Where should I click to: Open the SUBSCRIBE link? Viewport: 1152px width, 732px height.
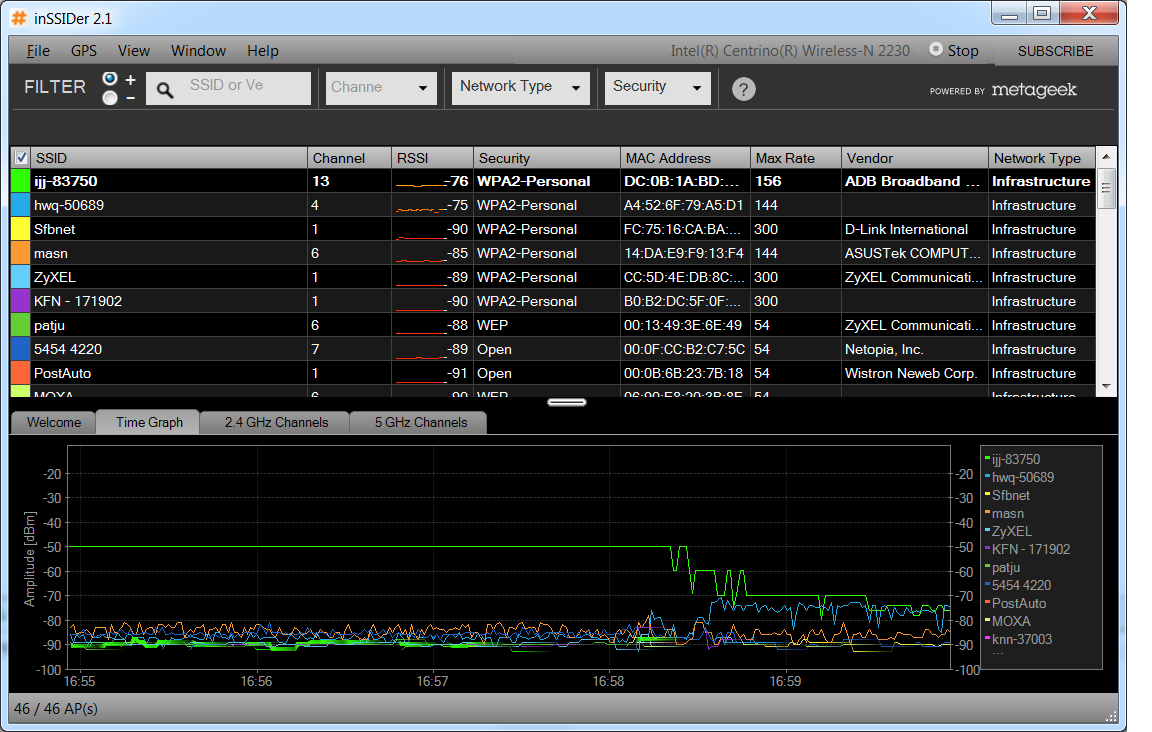[1055, 51]
